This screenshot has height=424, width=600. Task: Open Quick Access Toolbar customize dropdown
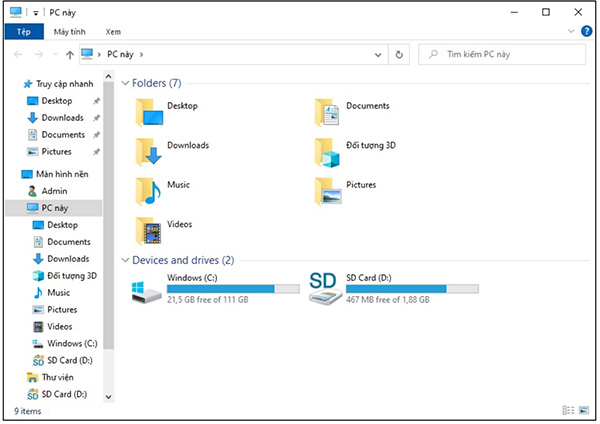point(36,13)
